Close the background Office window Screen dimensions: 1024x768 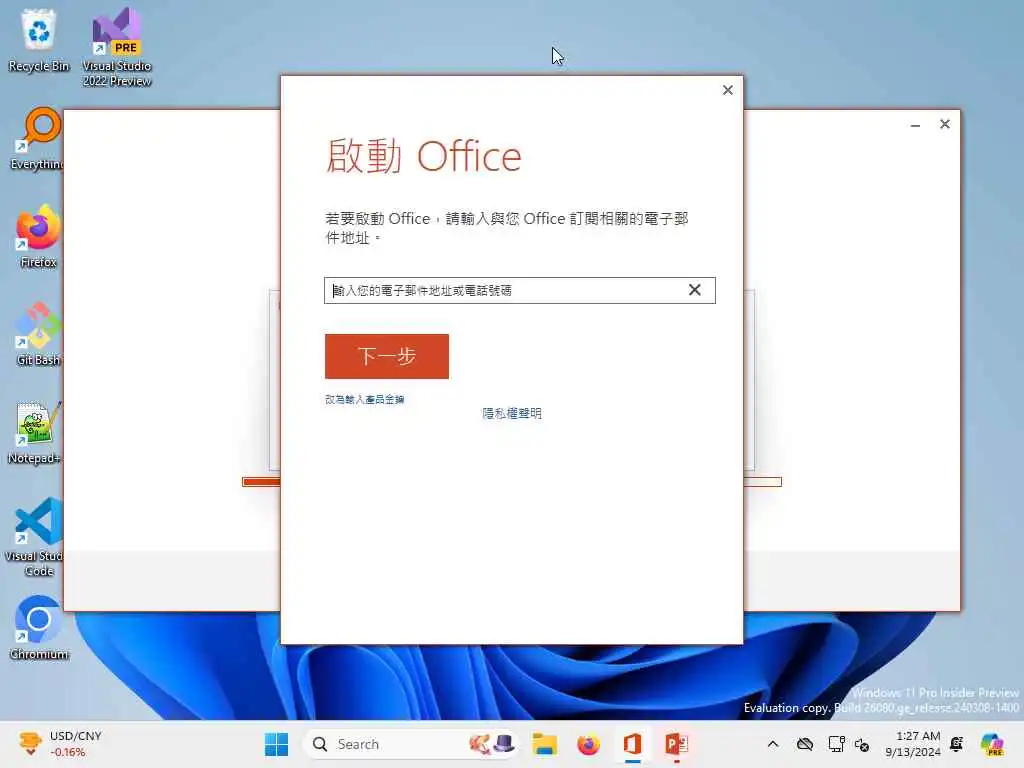point(944,124)
